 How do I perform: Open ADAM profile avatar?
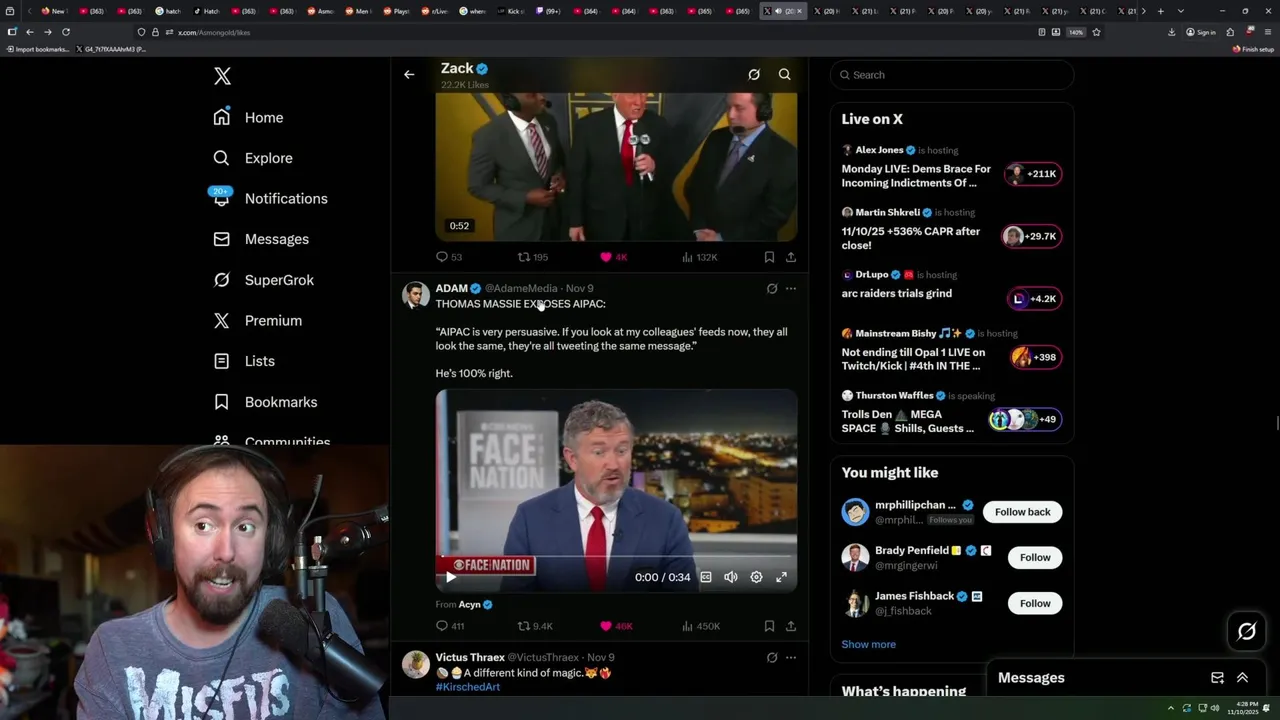tap(416, 295)
